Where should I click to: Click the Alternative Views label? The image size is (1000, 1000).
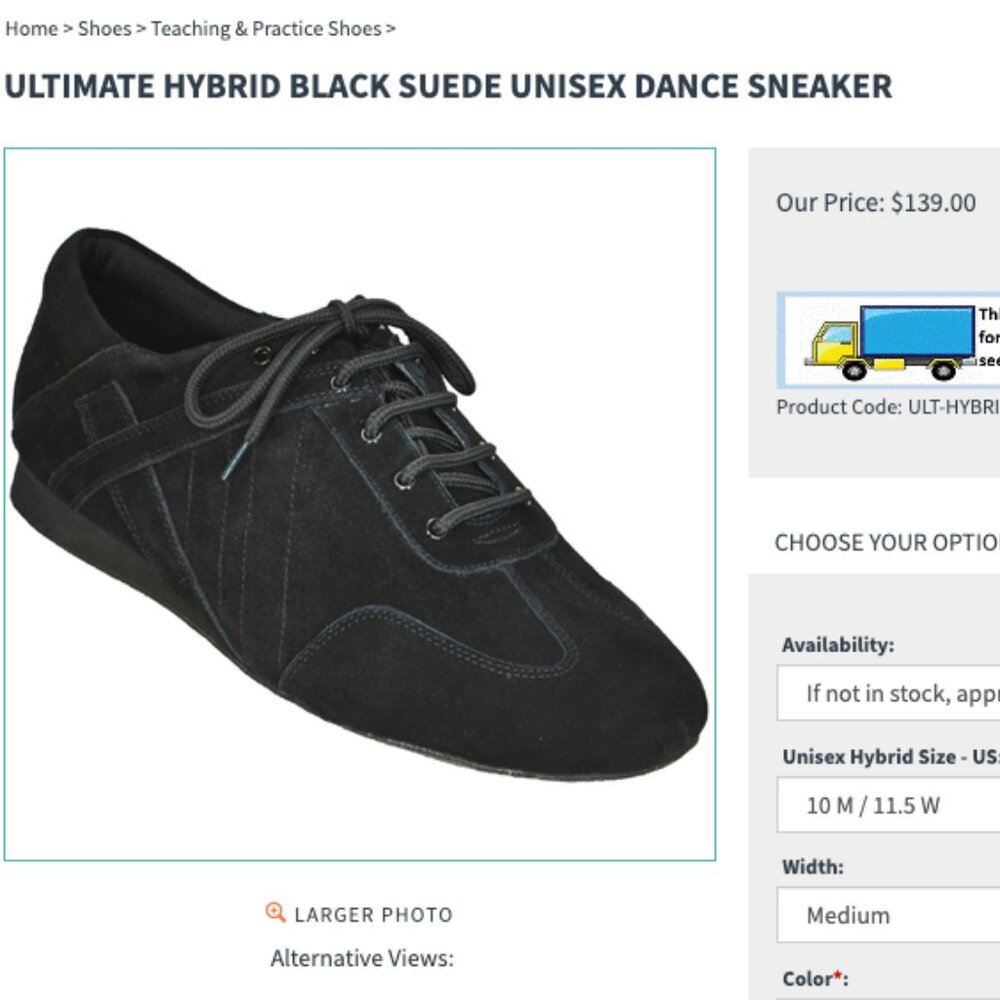click(363, 956)
